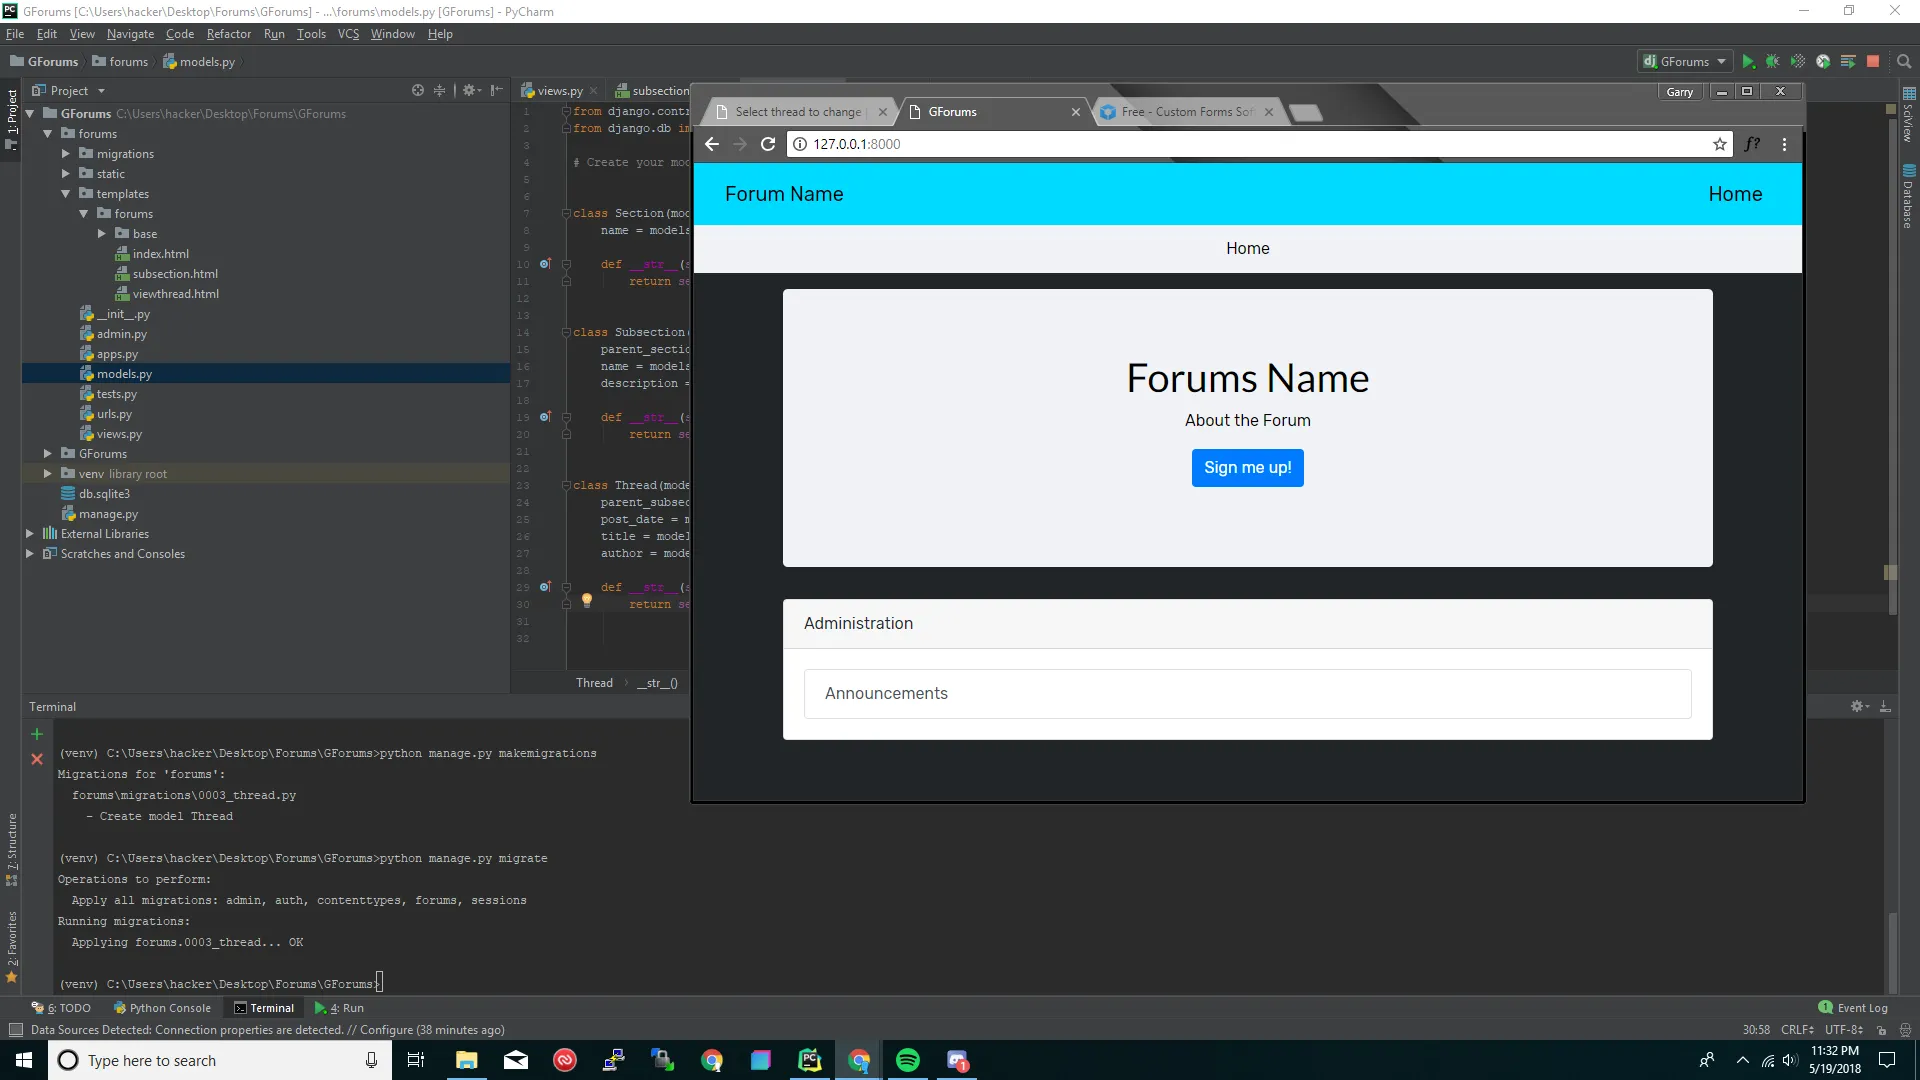Screen dimensions: 1920x1080
Task: Bookmark the page with the star icon
Action: (x=1720, y=144)
